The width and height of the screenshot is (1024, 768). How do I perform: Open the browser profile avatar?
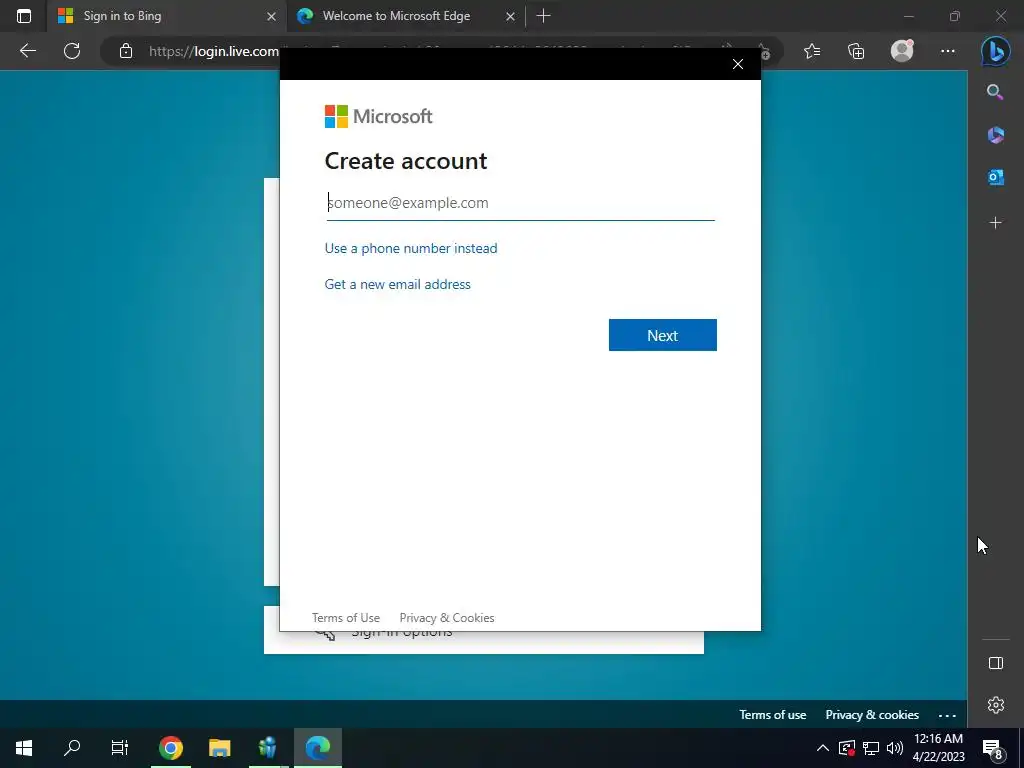(x=902, y=51)
